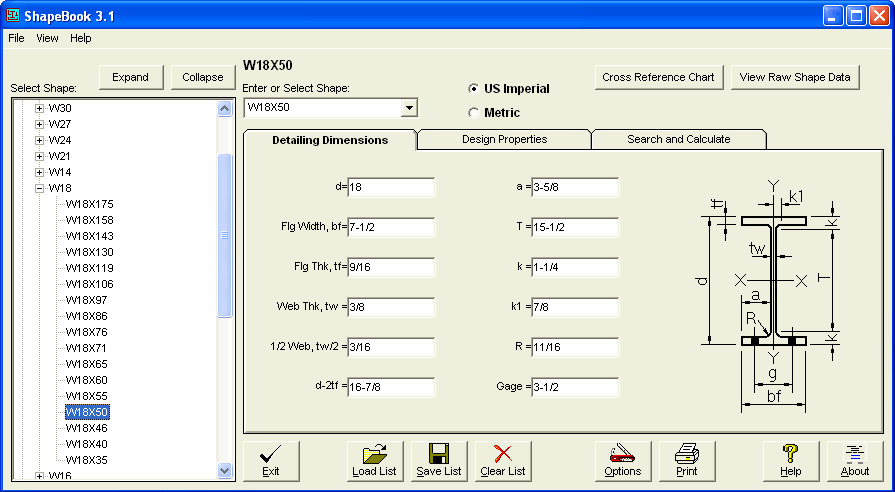Select W18X46 in the shape tree
The height and width of the screenshot is (492, 895).
click(x=87, y=428)
